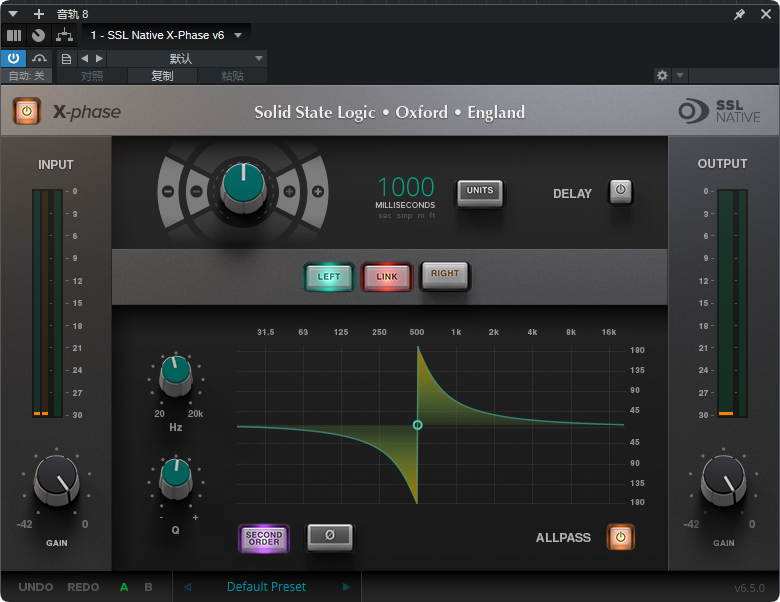
Task: Close the plugin window
Action: (766, 14)
